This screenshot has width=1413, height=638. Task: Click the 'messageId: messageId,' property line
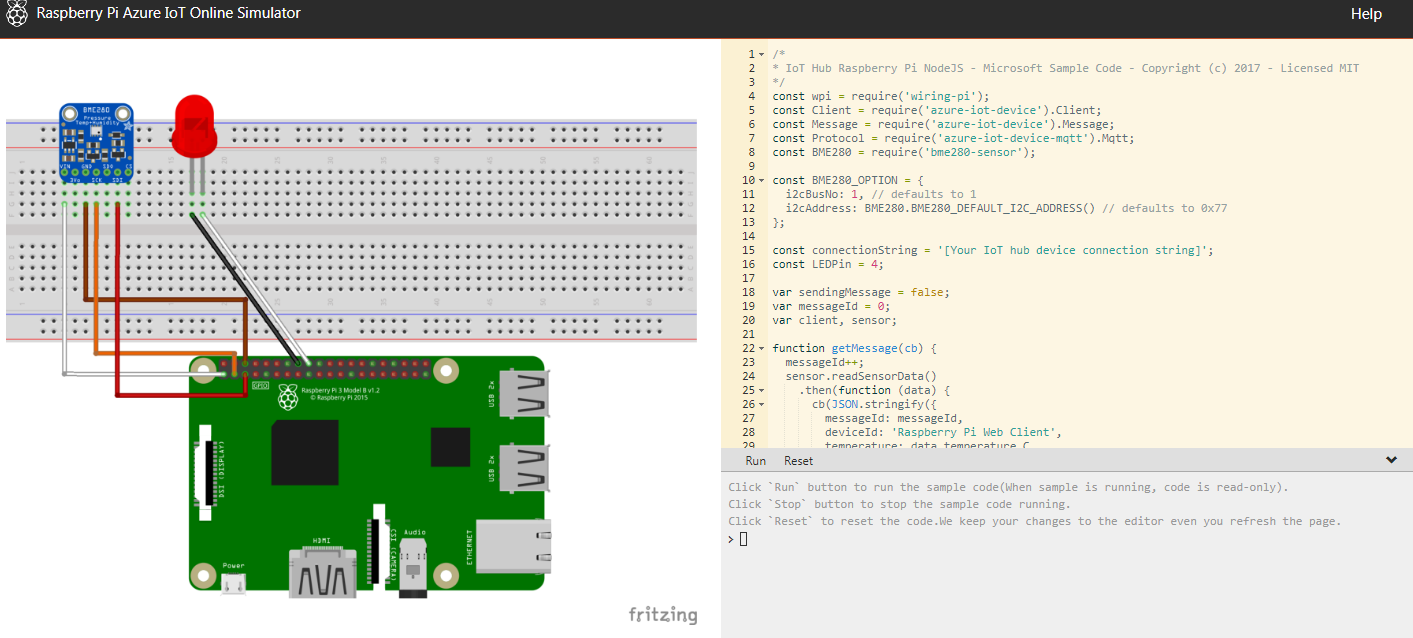point(893,418)
